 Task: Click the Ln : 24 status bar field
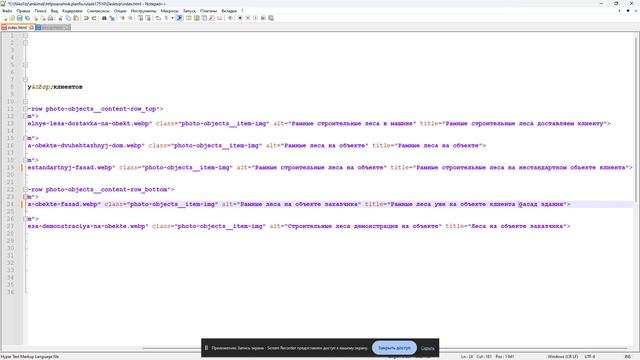[x=467, y=357]
